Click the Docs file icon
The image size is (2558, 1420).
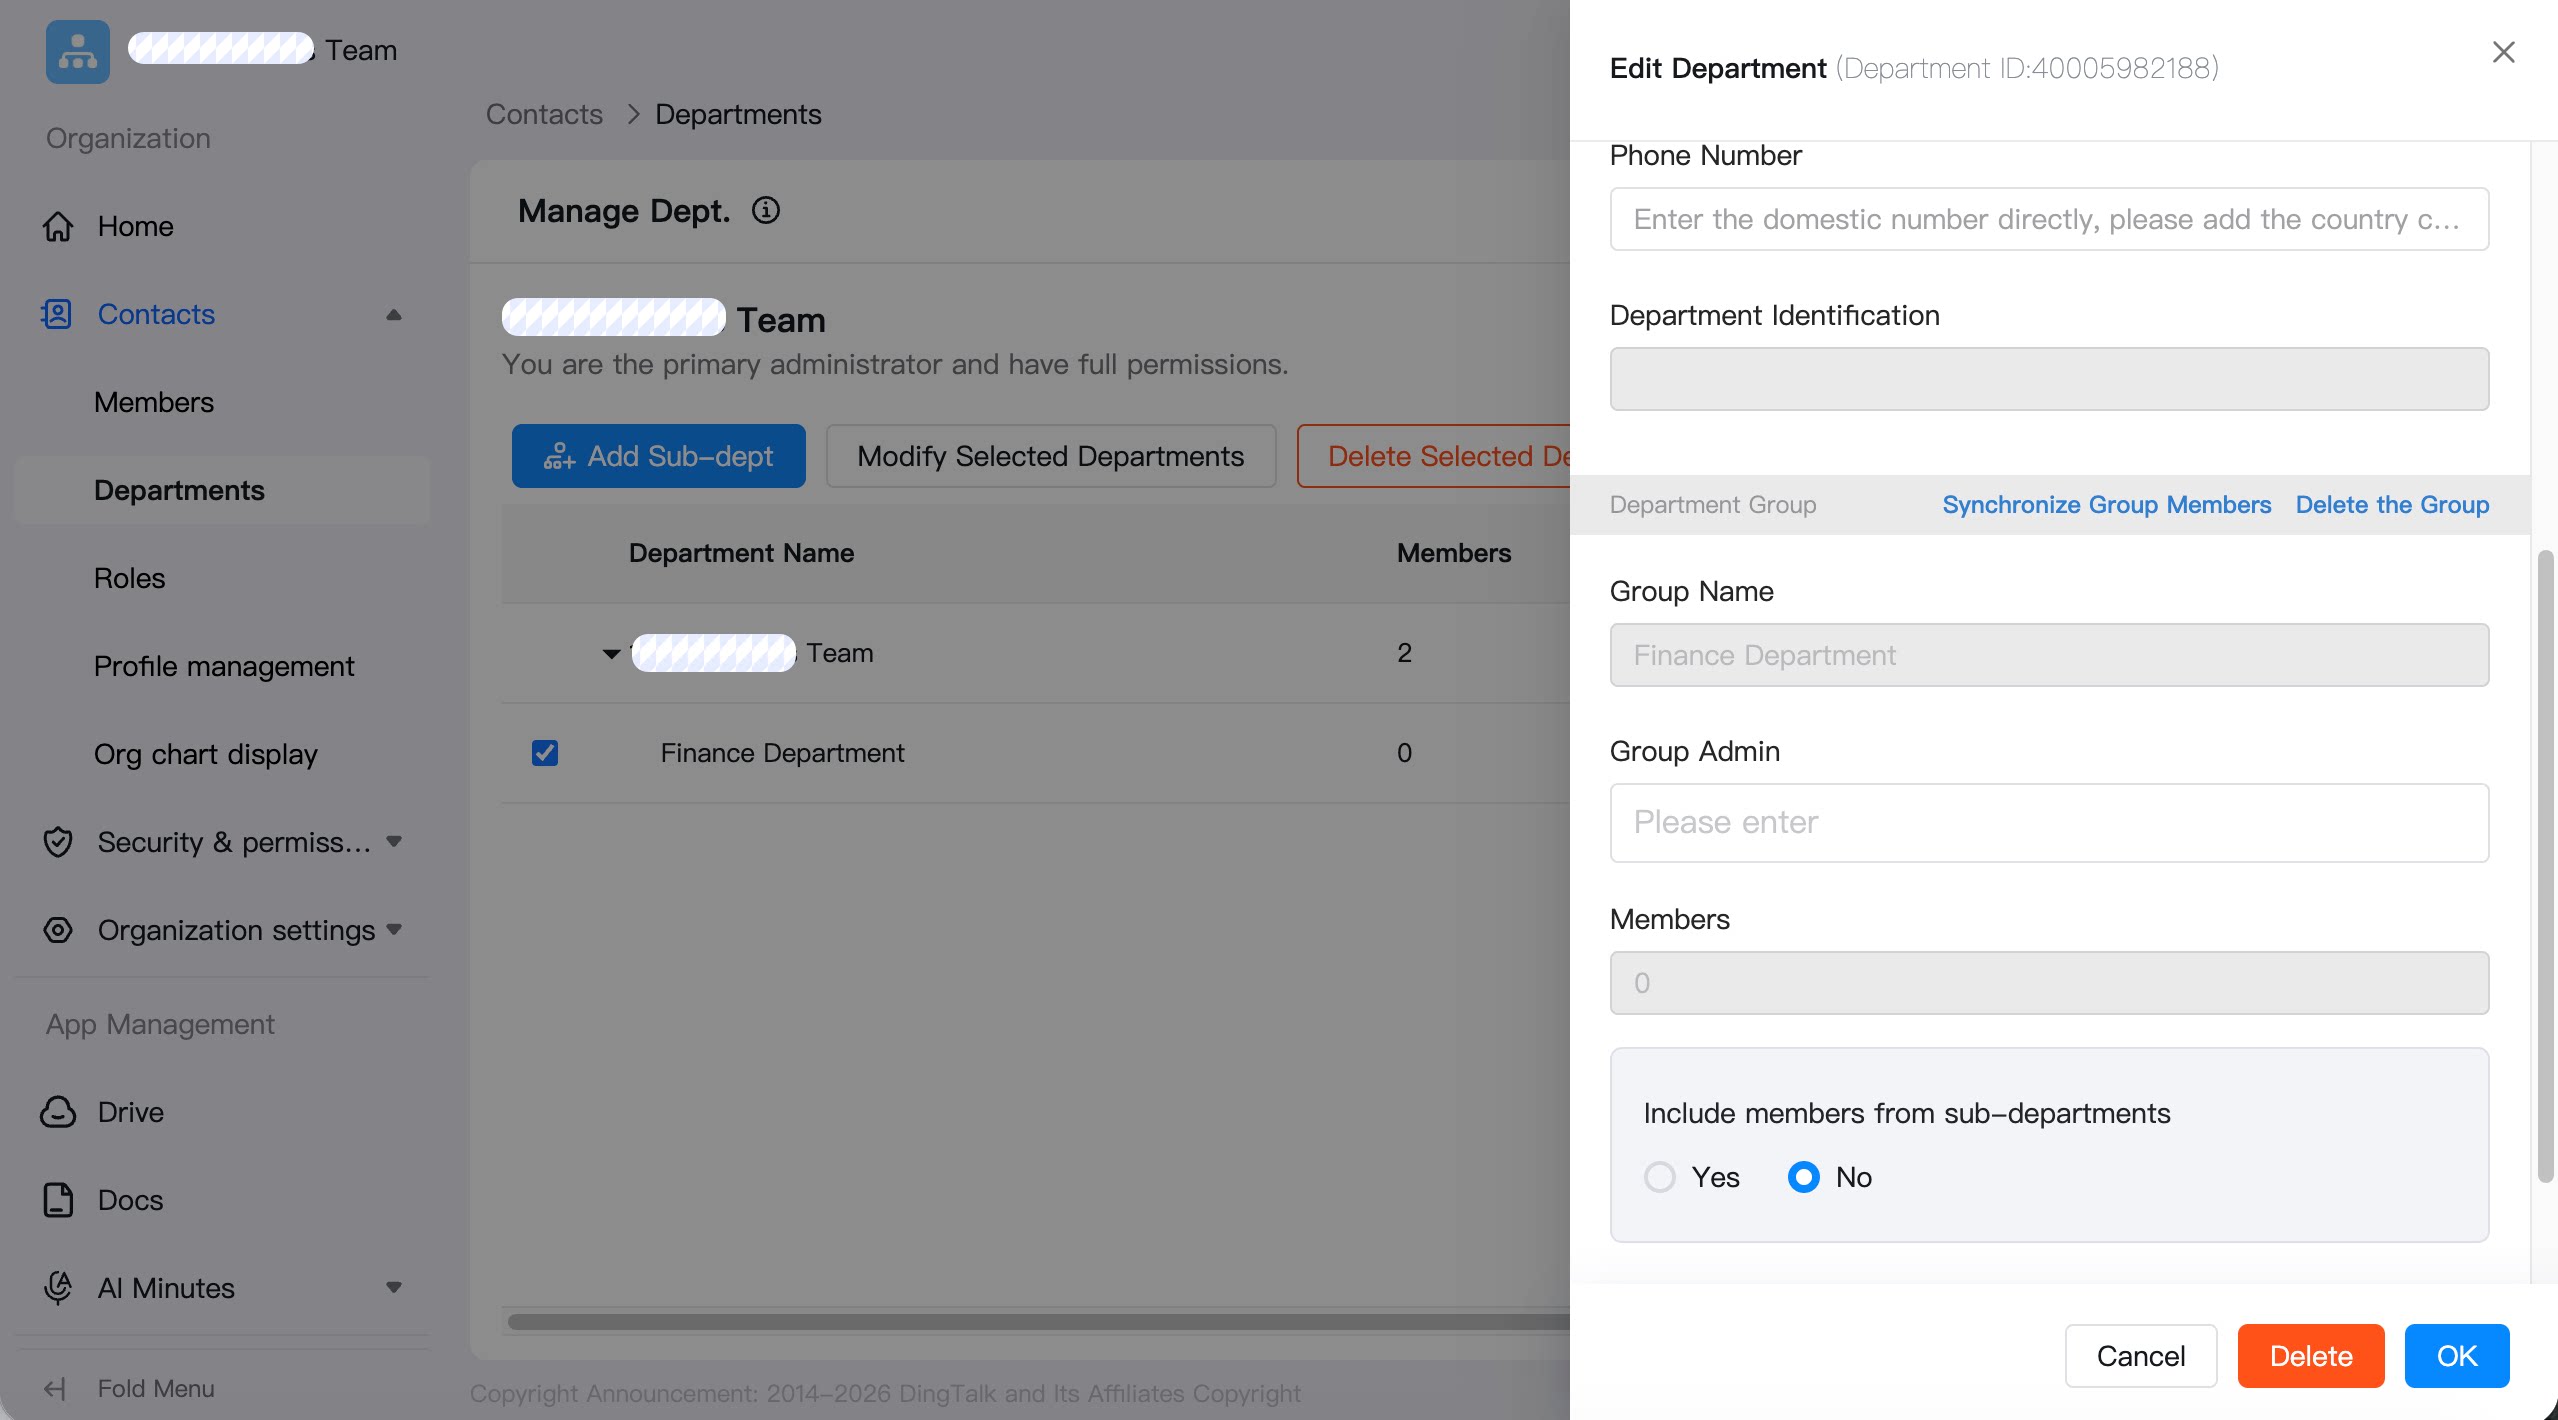(58, 1200)
